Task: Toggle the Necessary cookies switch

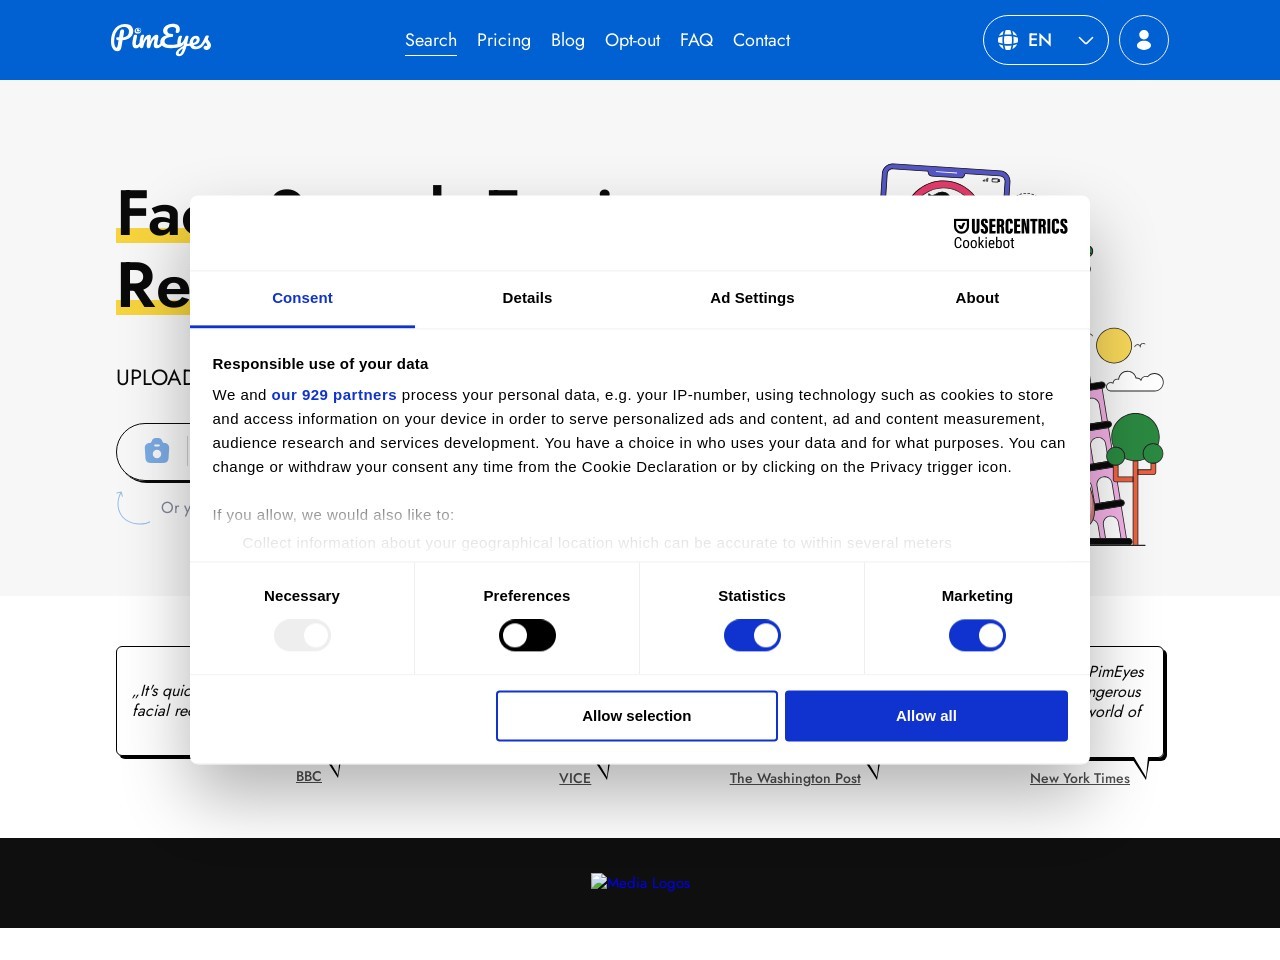Action: (302, 635)
